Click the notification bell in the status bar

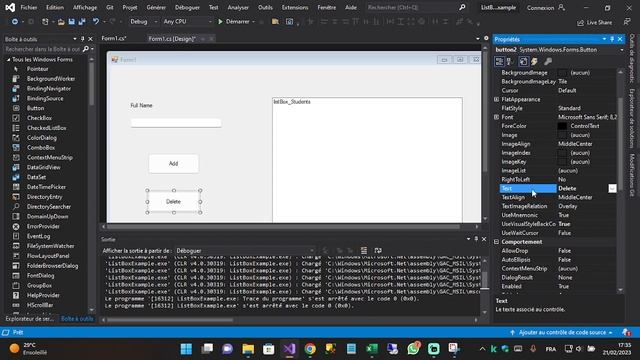click(627, 332)
